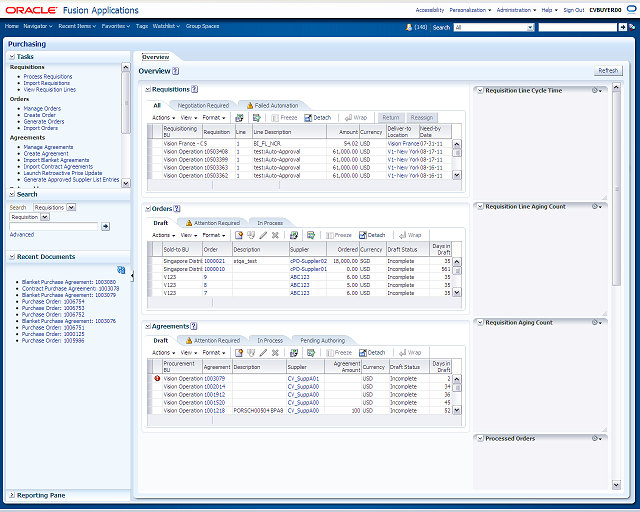Click the Refresh button

(x=608, y=71)
